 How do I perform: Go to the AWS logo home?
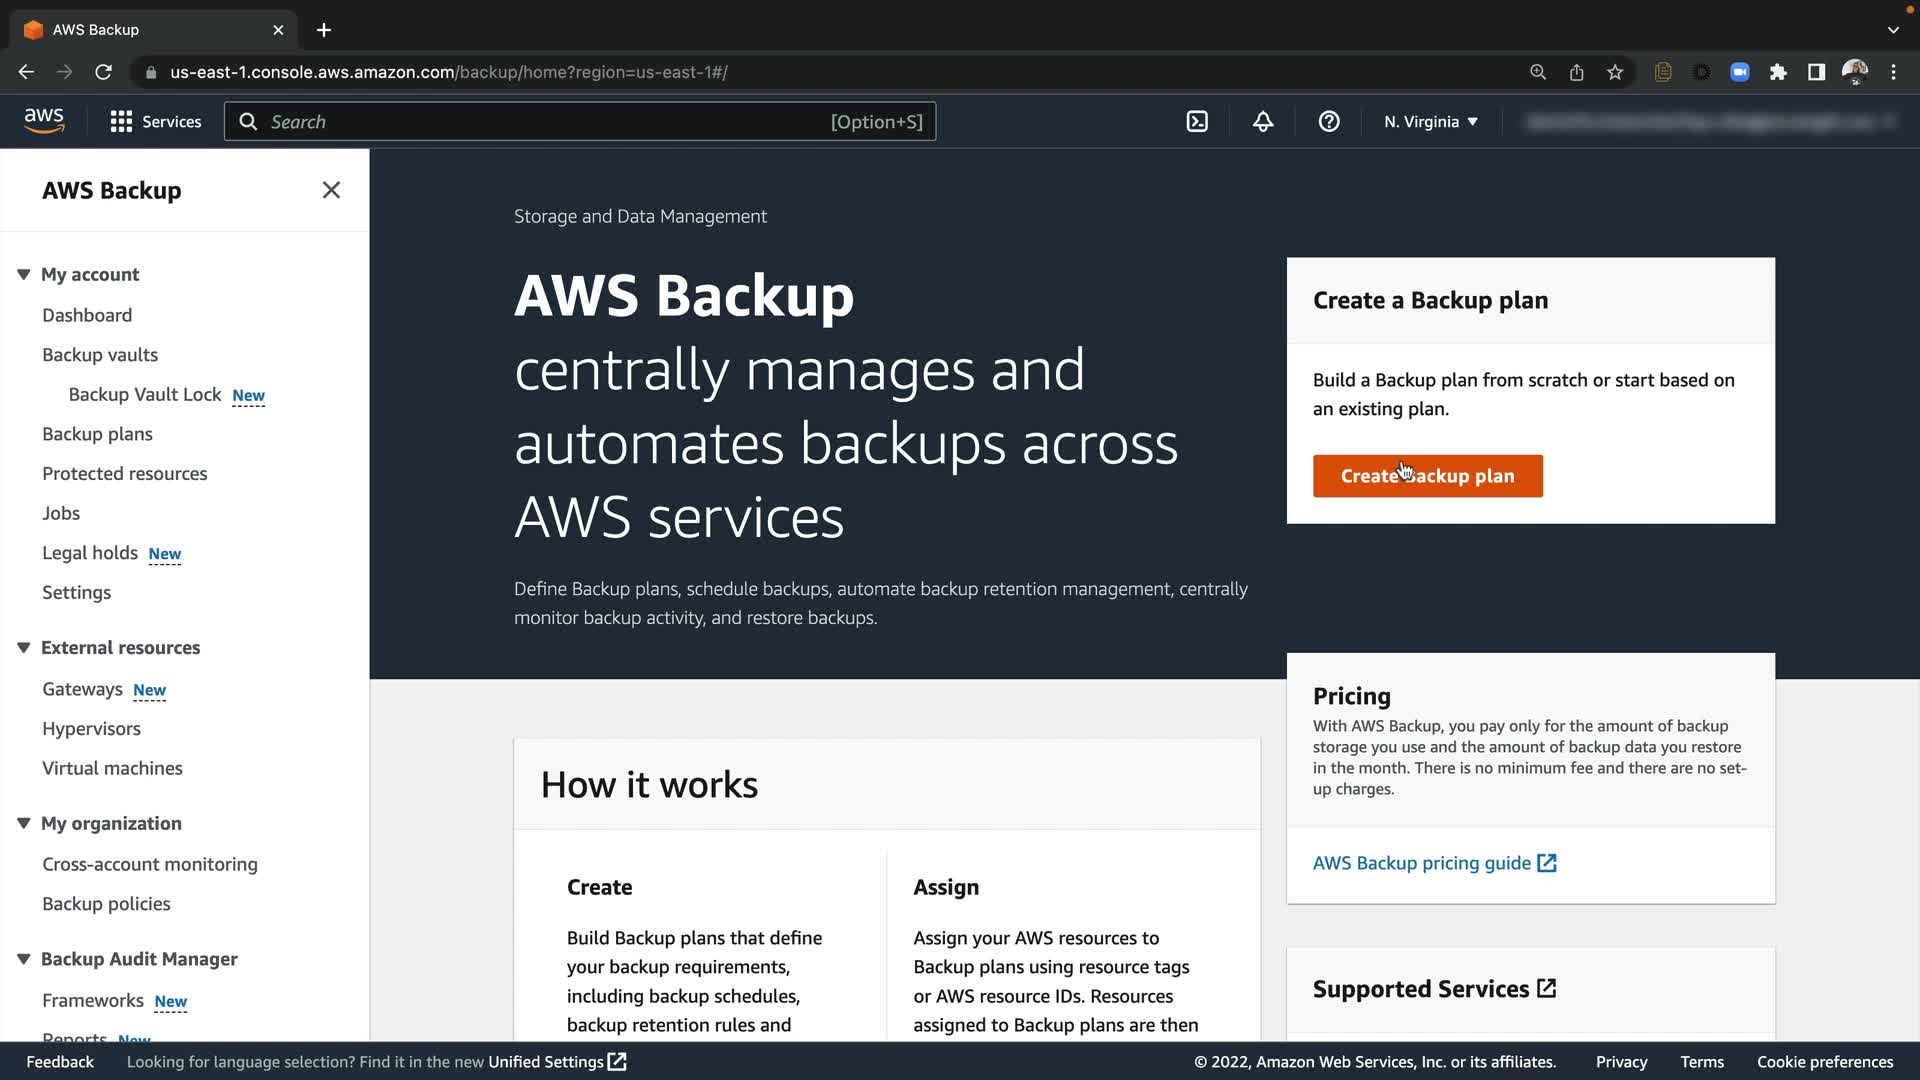[x=44, y=121]
